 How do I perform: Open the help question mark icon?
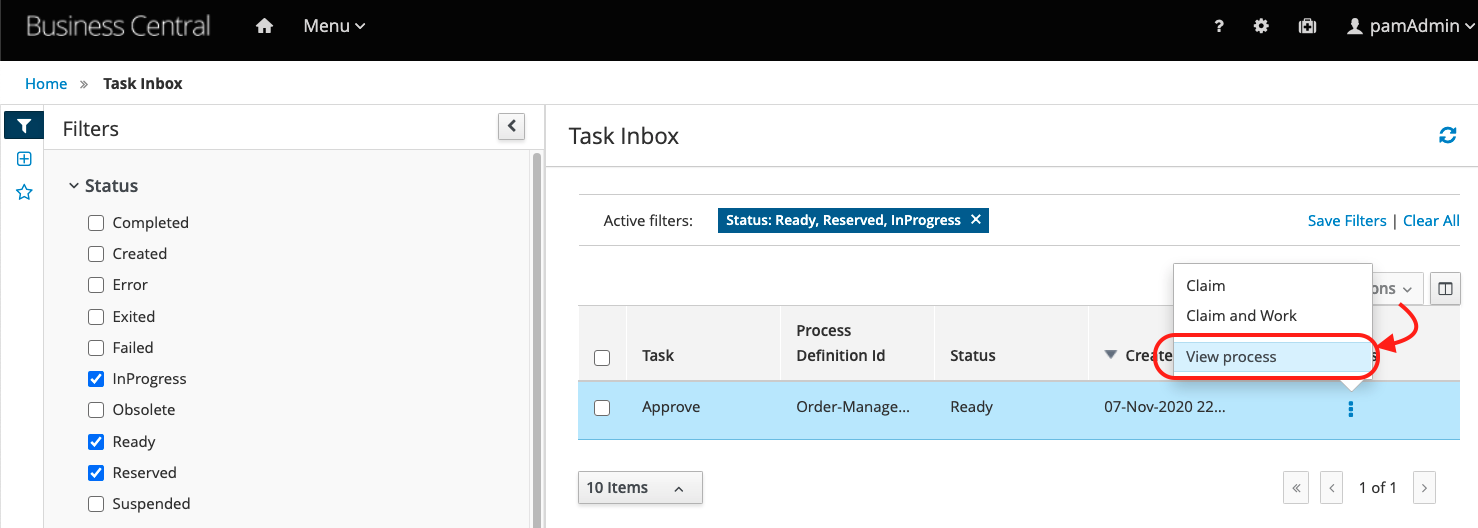(1219, 27)
